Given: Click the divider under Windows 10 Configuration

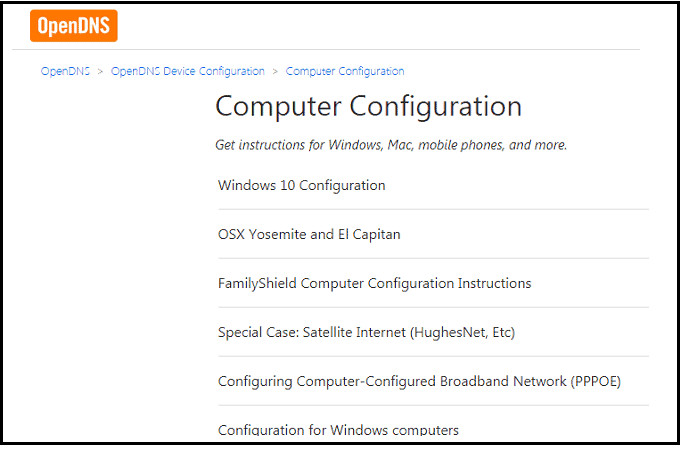Looking at the screenshot, I should point(433,209).
